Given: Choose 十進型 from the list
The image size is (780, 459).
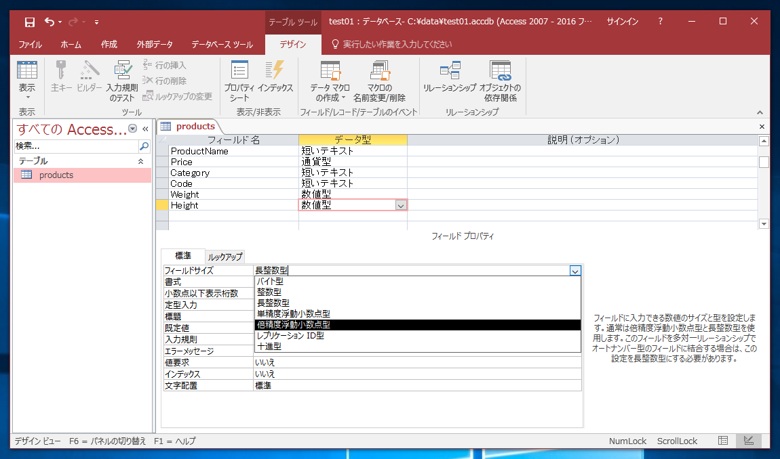Looking at the screenshot, I should 417,347.
